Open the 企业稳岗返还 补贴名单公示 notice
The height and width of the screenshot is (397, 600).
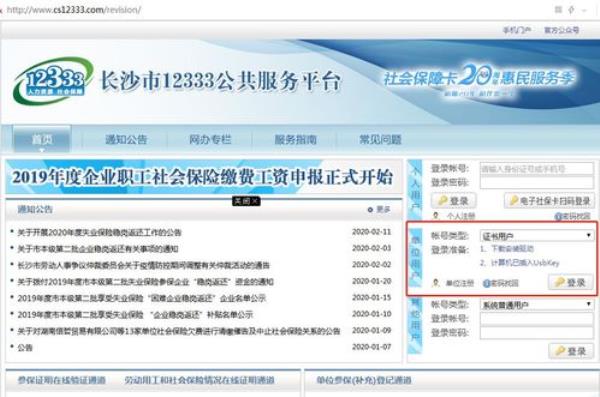(x=135, y=315)
